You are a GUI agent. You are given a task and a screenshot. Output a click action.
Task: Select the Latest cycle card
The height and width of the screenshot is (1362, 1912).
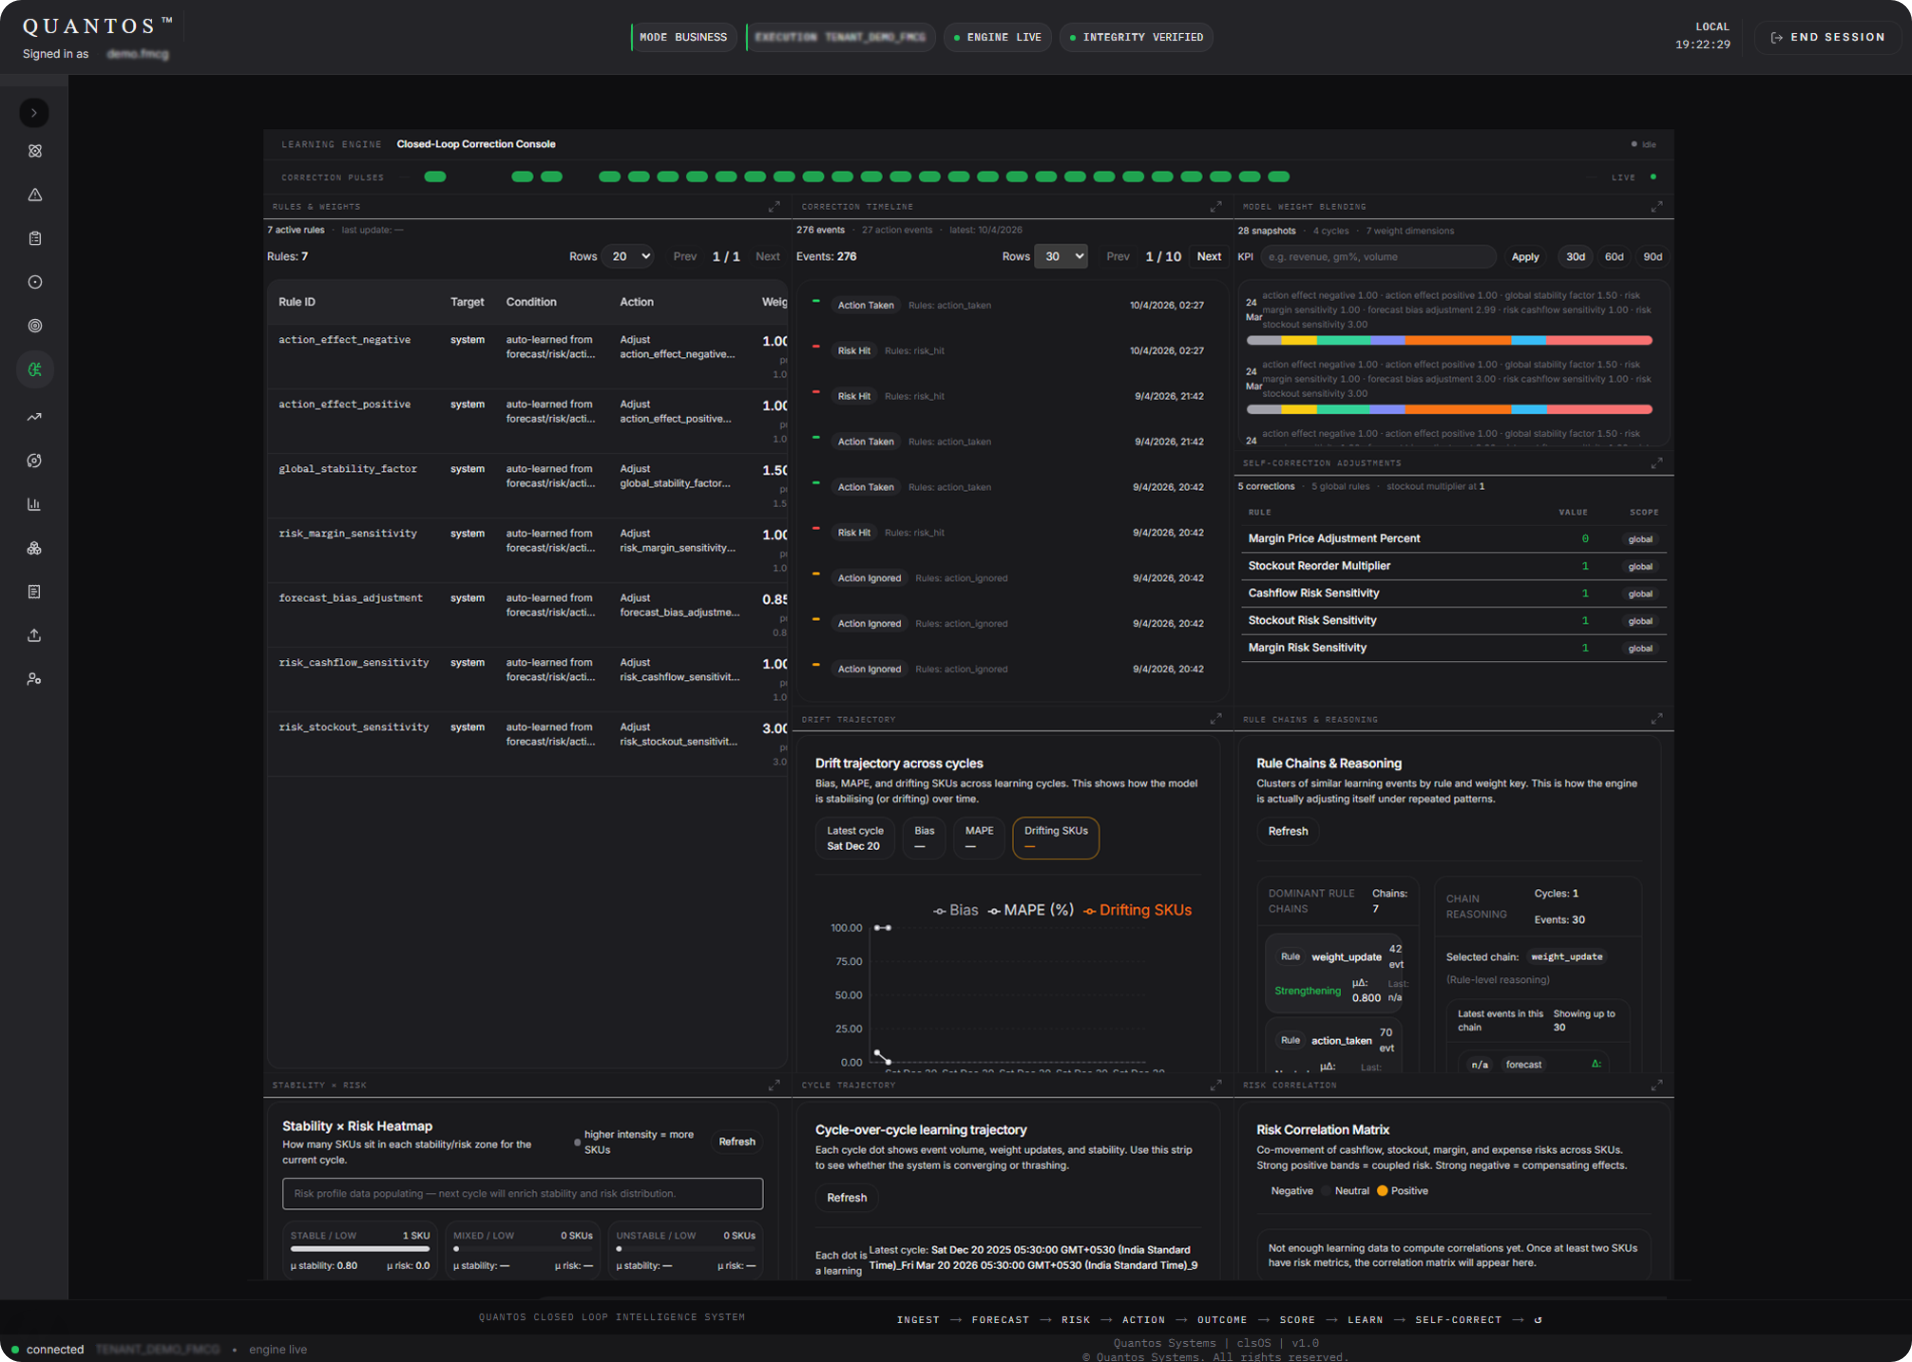[x=855, y=838]
